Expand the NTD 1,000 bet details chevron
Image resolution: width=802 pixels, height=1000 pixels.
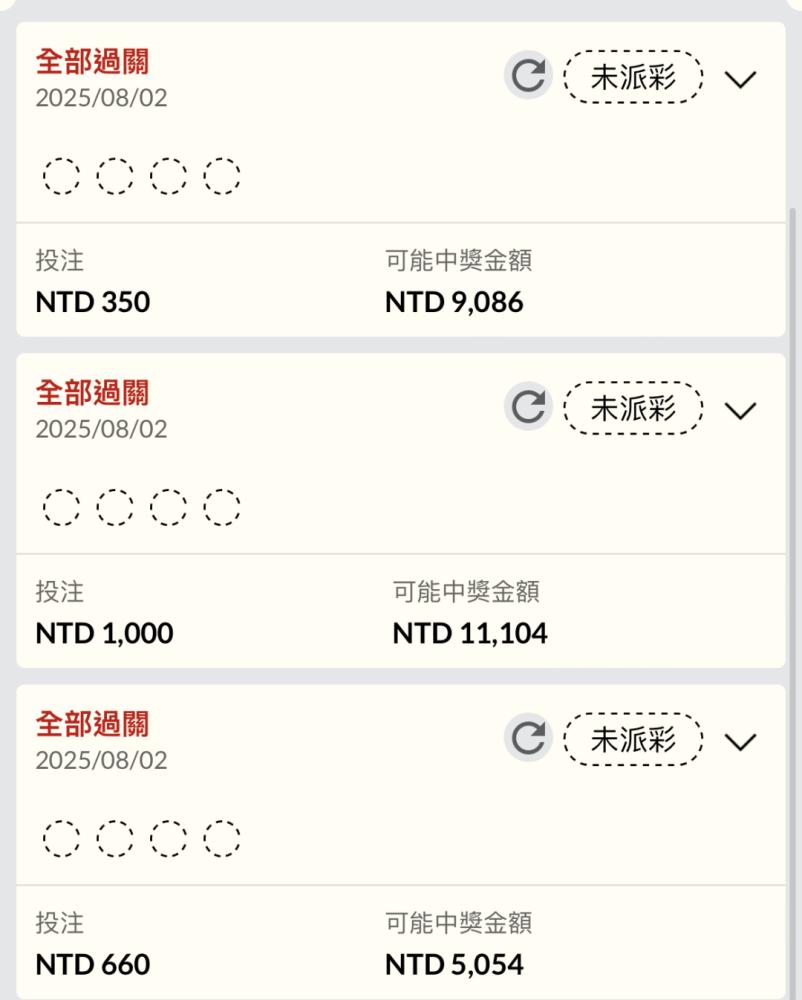click(740, 410)
